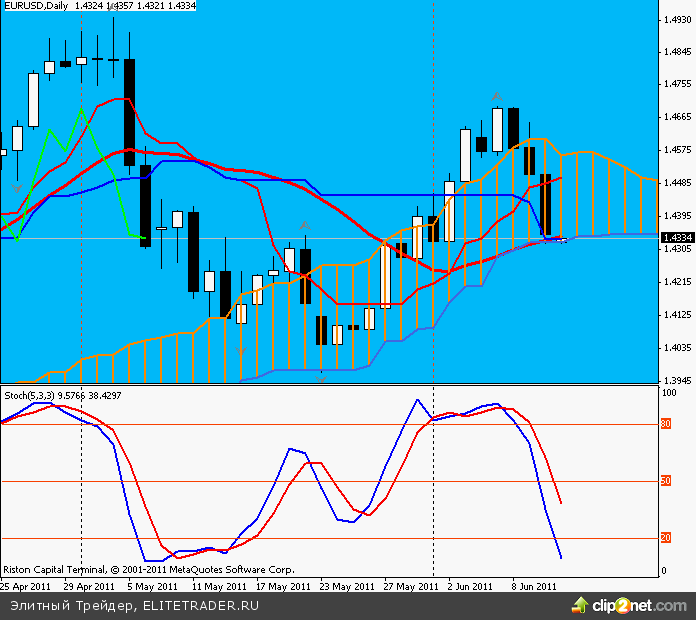Image resolution: width=696 pixels, height=620 pixels.
Task: Click the 1.4935 price scale label
Action: pyautogui.click(x=676, y=19)
